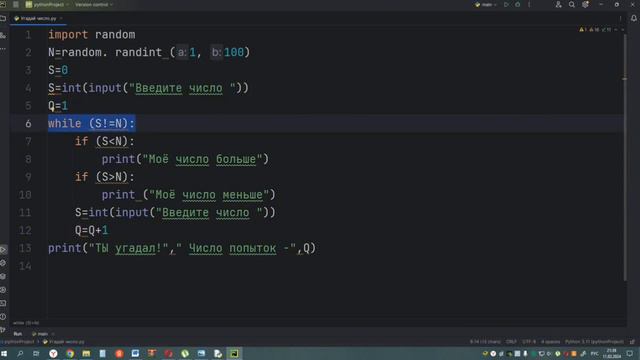Screen dimensions: 640x360
Task: Click 'if (S>N):' on line 9
Action: point(104,177)
